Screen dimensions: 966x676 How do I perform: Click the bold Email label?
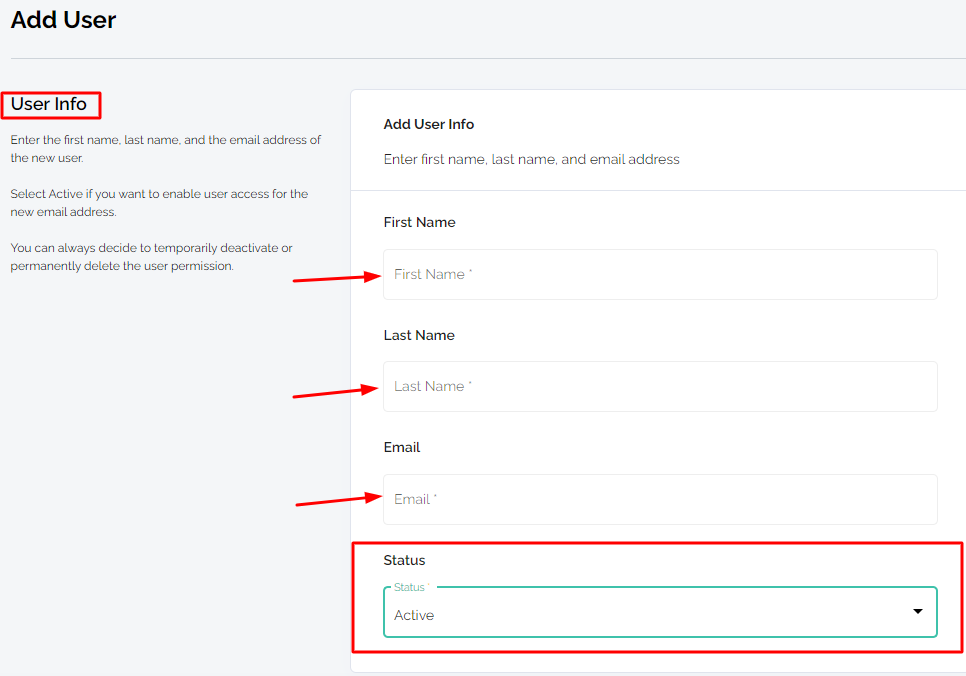click(402, 447)
